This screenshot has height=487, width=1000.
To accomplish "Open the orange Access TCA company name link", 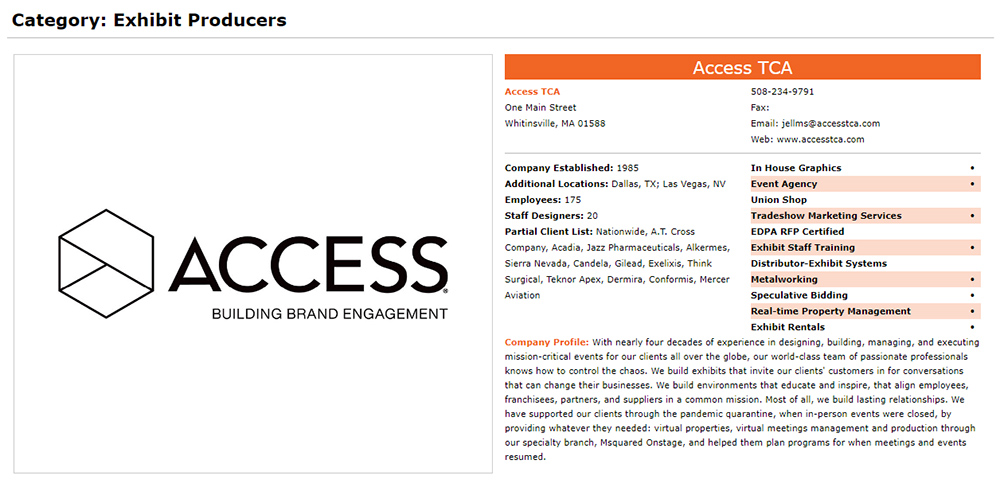I will [x=532, y=92].
